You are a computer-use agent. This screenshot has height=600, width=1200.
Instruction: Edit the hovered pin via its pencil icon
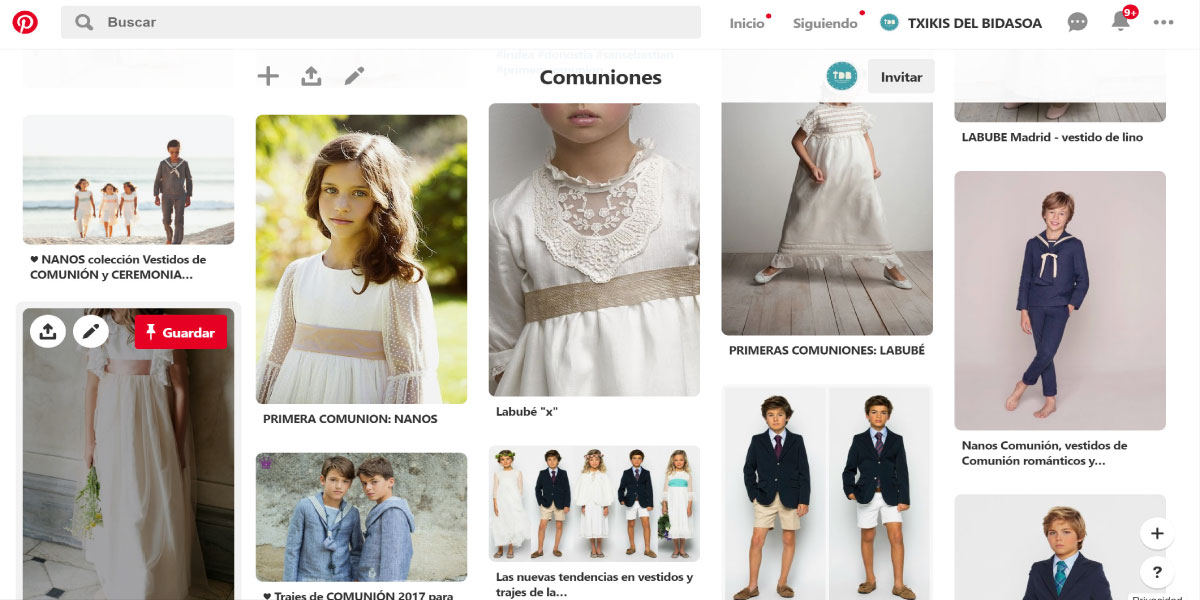[x=91, y=331]
